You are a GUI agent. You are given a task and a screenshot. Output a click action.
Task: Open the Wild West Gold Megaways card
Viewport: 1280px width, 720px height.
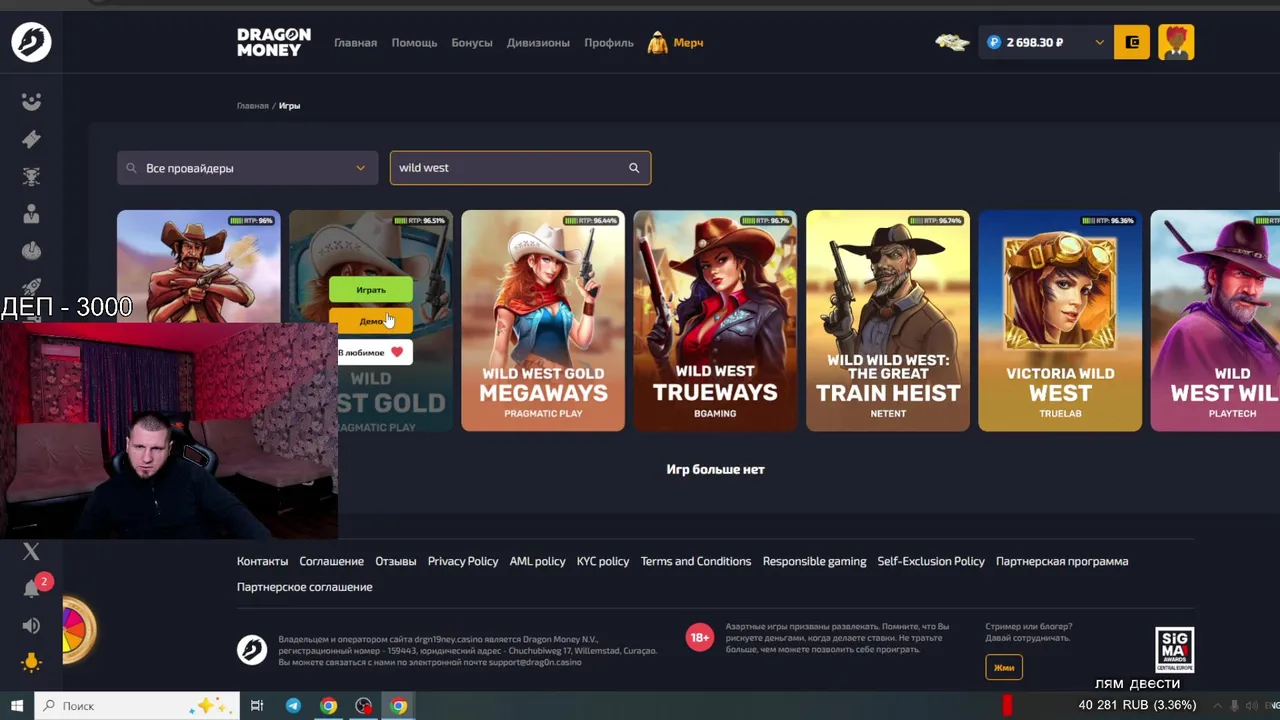[543, 320]
